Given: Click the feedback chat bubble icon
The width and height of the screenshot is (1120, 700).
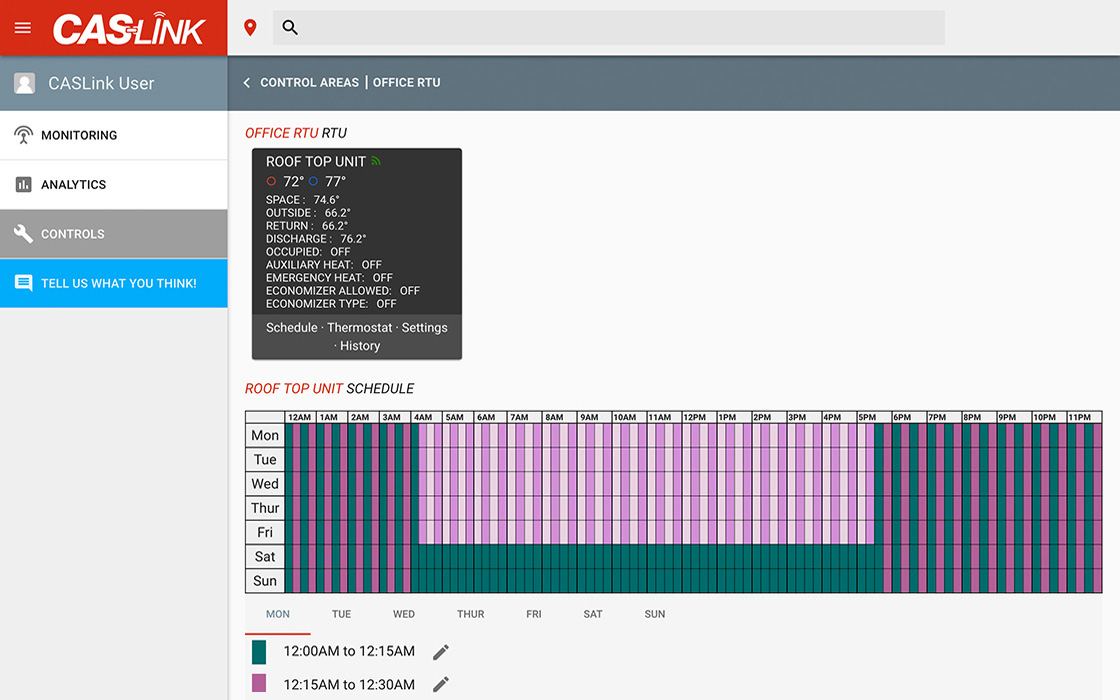Looking at the screenshot, I should [x=24, y=284].
